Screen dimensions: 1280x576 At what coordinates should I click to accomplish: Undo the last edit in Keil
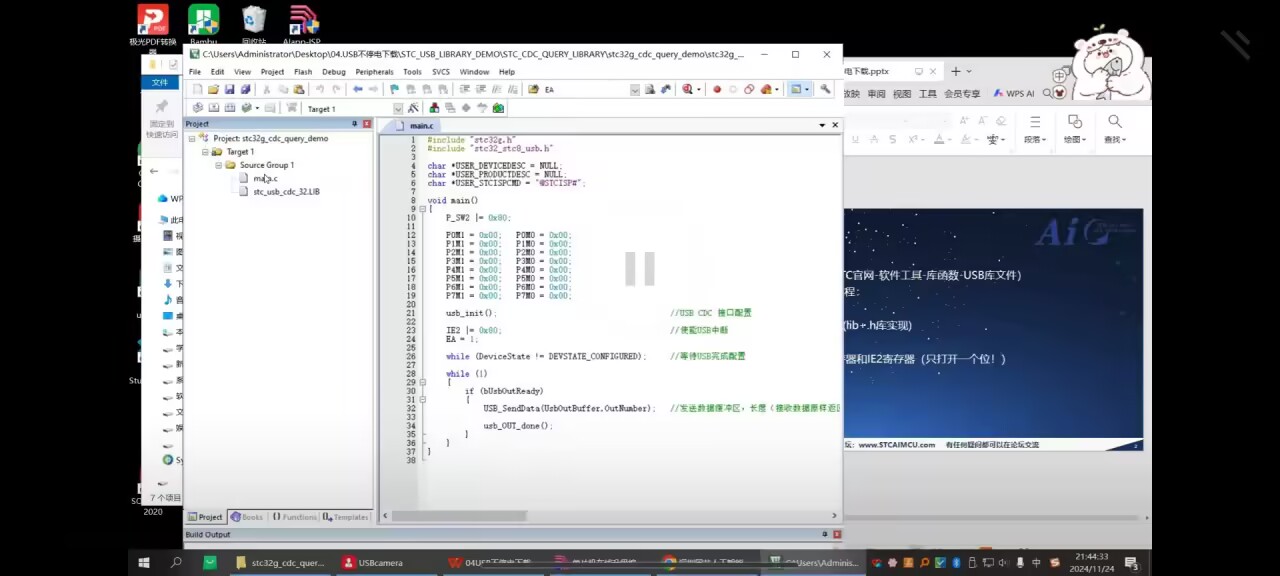[320, 89]
